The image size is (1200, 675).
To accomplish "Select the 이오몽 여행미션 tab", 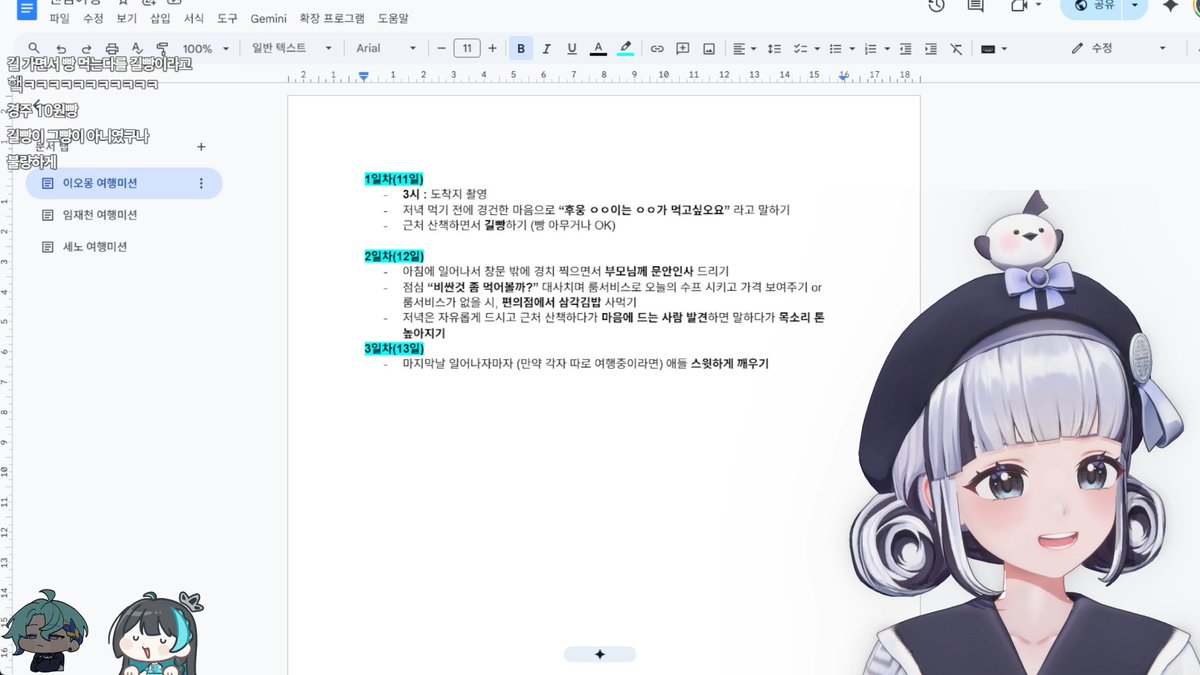I will [x=124, y=183].
